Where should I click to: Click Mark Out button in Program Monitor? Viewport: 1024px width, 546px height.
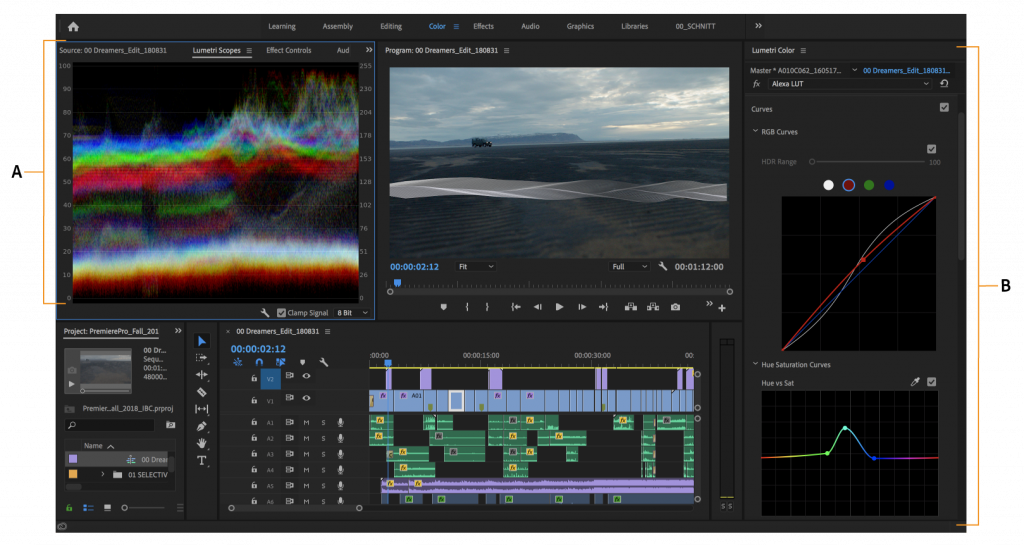487,307
